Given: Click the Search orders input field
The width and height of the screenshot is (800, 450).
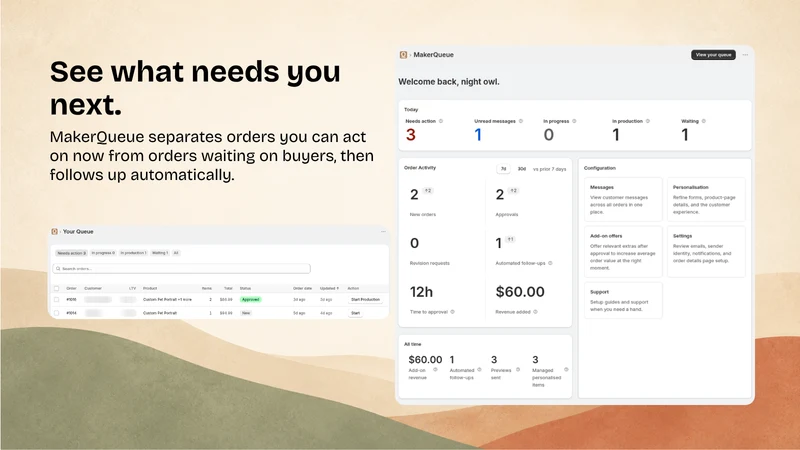Looking at the screenshot, I should (182, 268).
